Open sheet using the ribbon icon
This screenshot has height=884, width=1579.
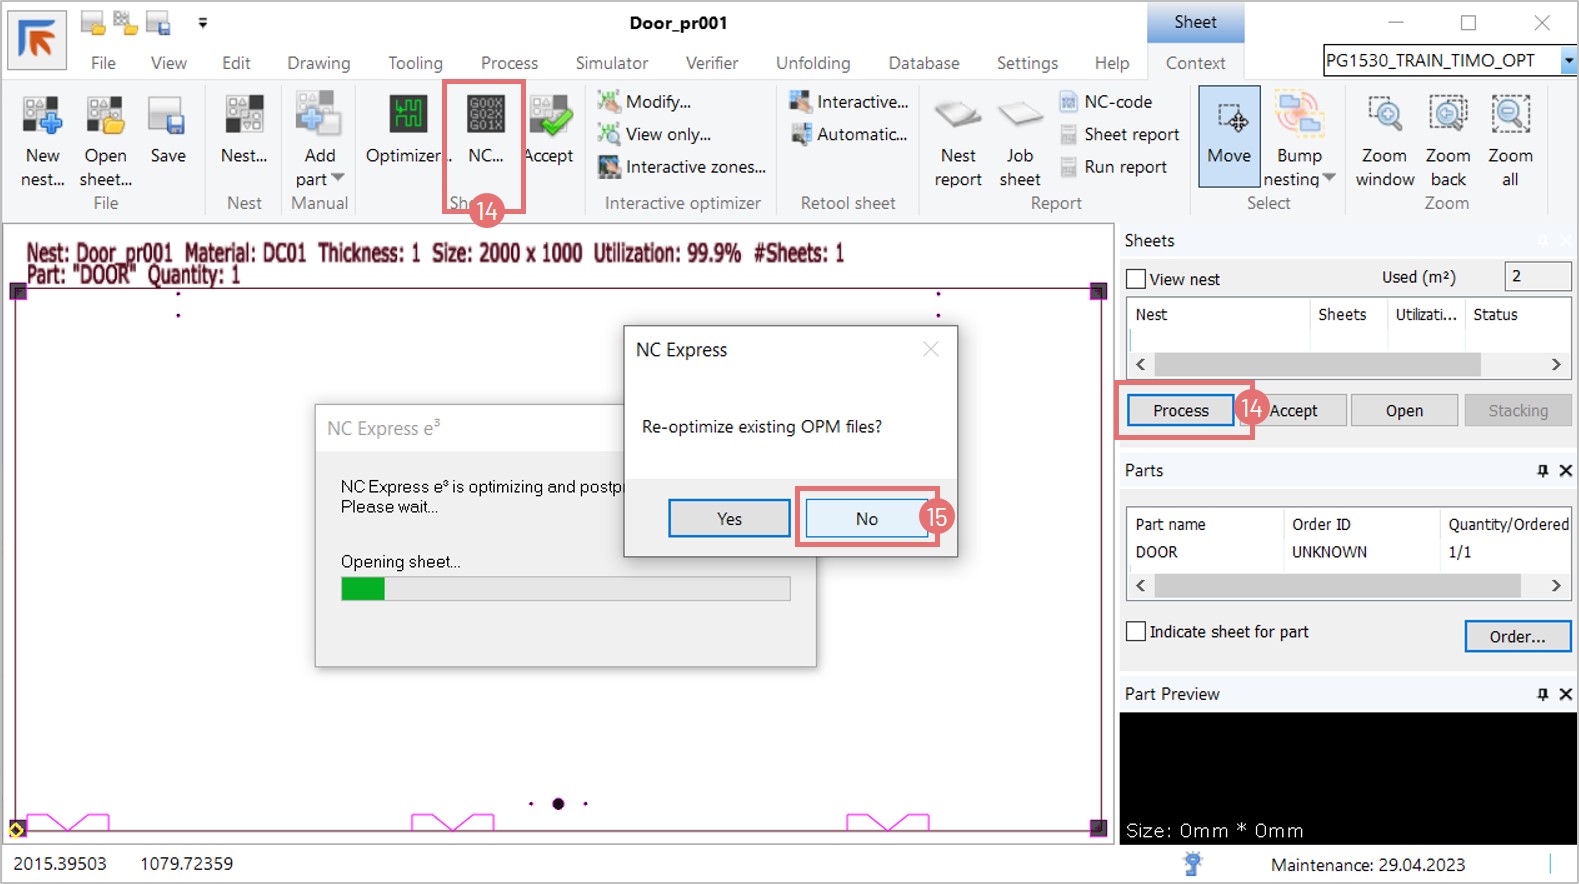pos(105,118)
